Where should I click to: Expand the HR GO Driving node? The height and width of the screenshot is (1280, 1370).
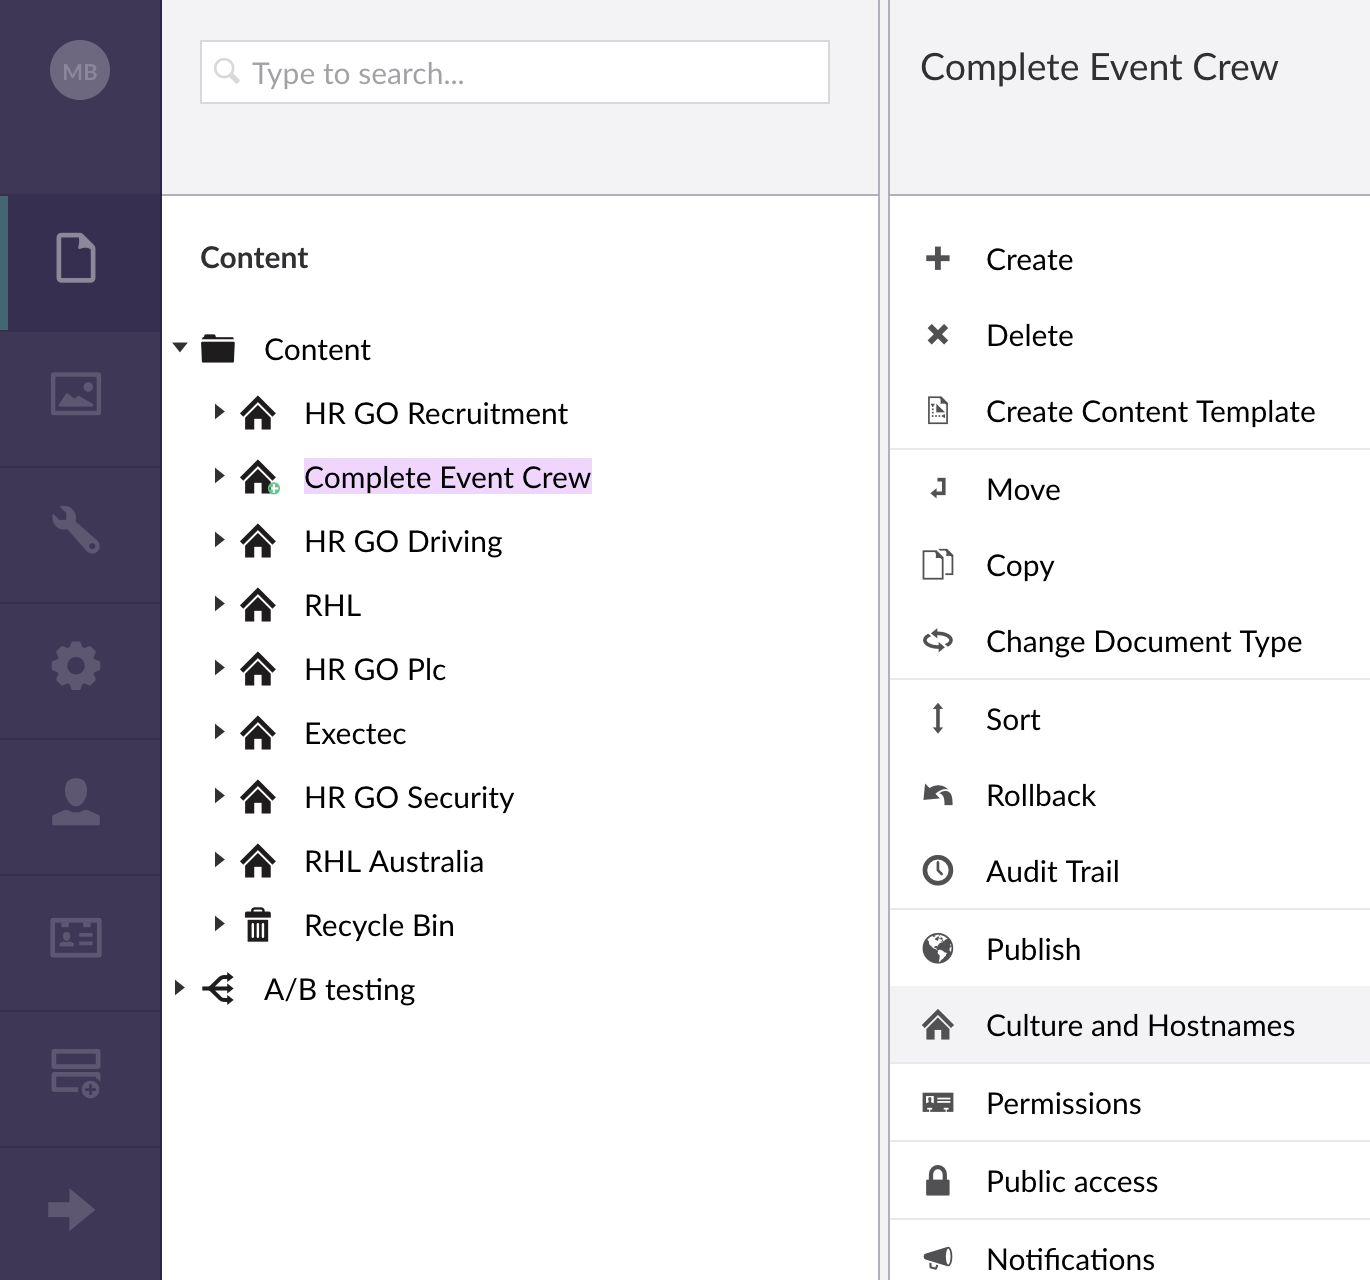point(219,539)
